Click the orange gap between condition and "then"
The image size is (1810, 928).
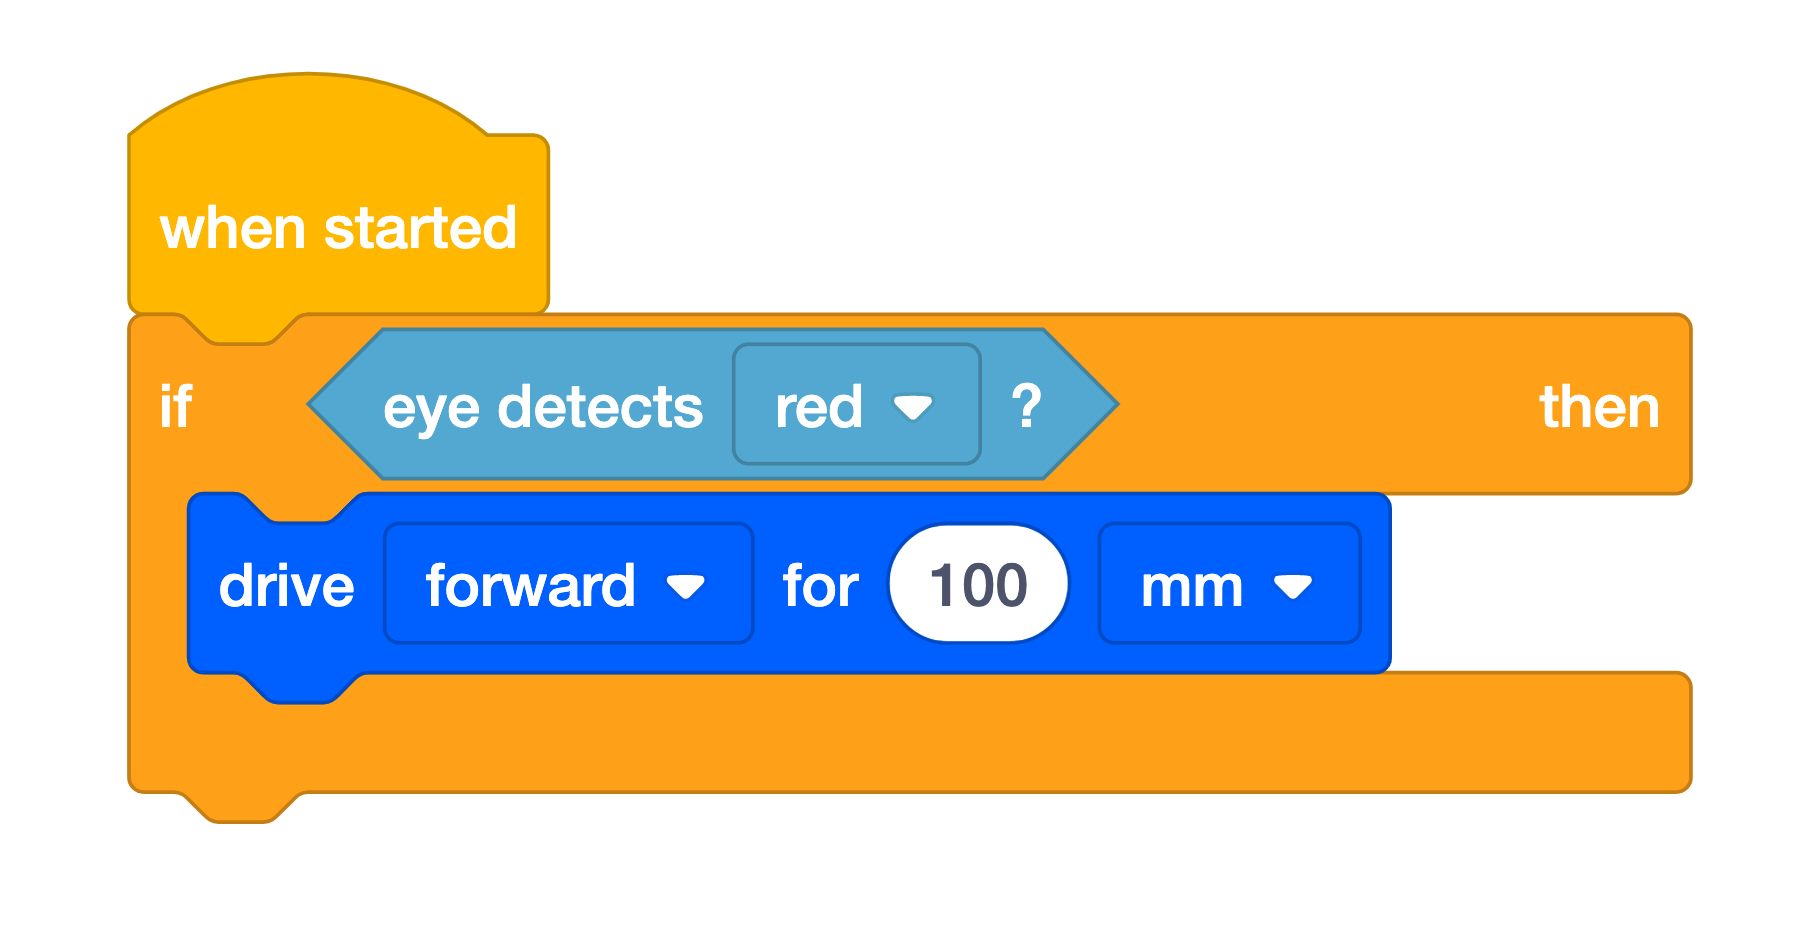pyautogui.click(x=1320, y=405)
